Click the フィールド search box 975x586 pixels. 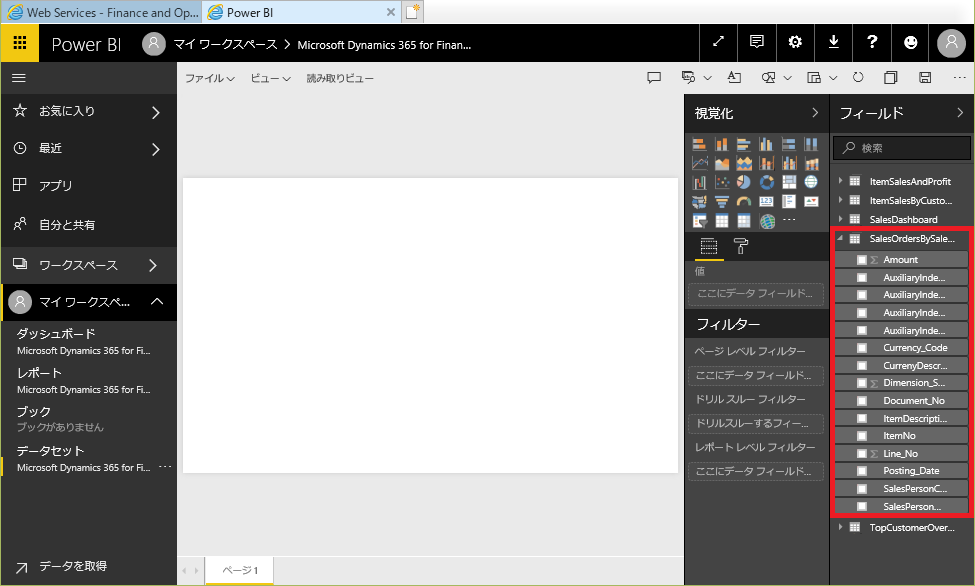pyautogui.click(x=902, y=148)
